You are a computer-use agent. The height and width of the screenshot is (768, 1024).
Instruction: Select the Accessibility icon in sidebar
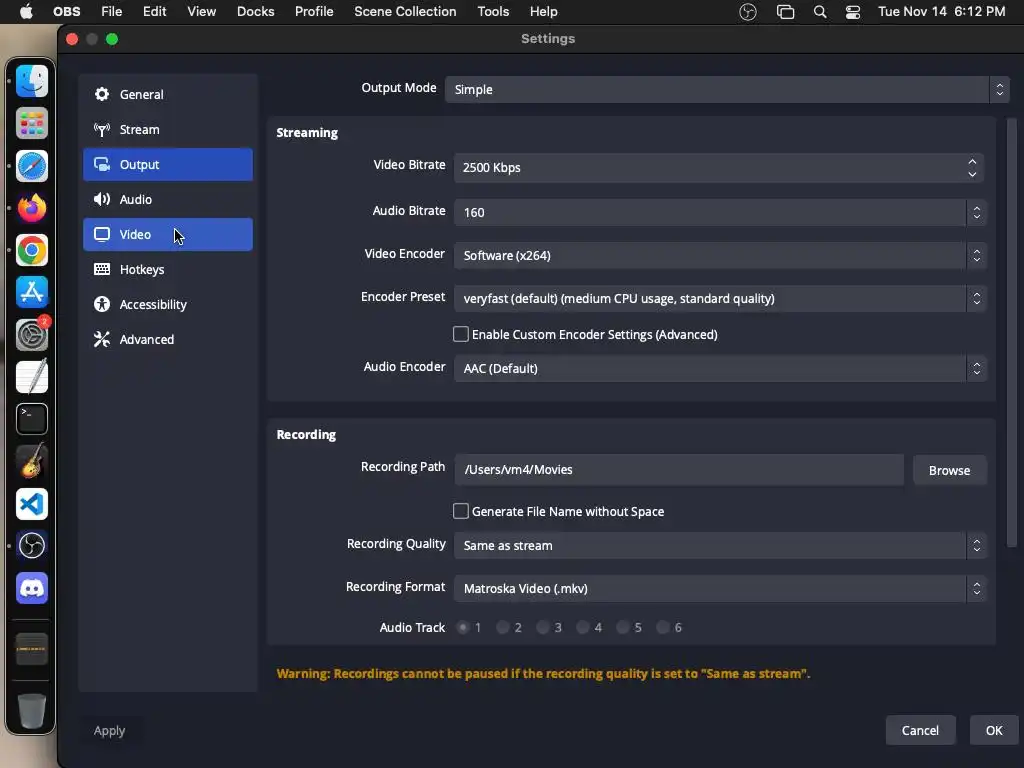coord(102,305)
